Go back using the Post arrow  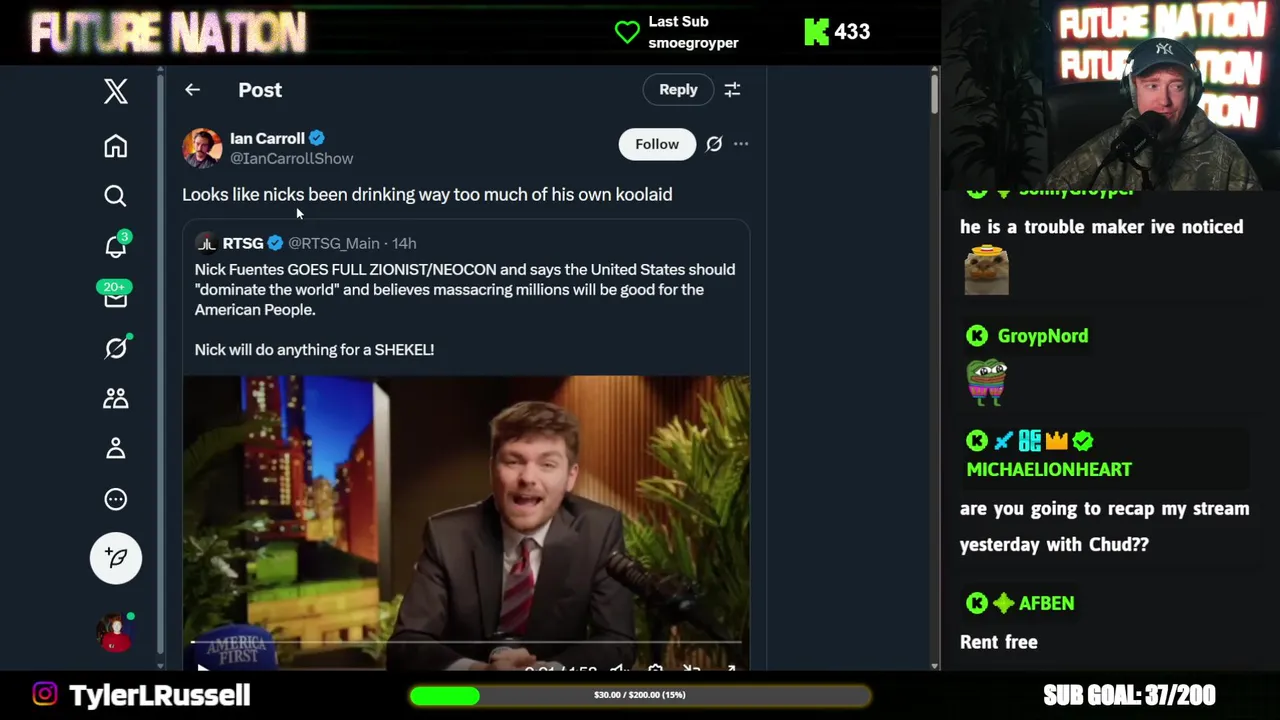[192, 90]
